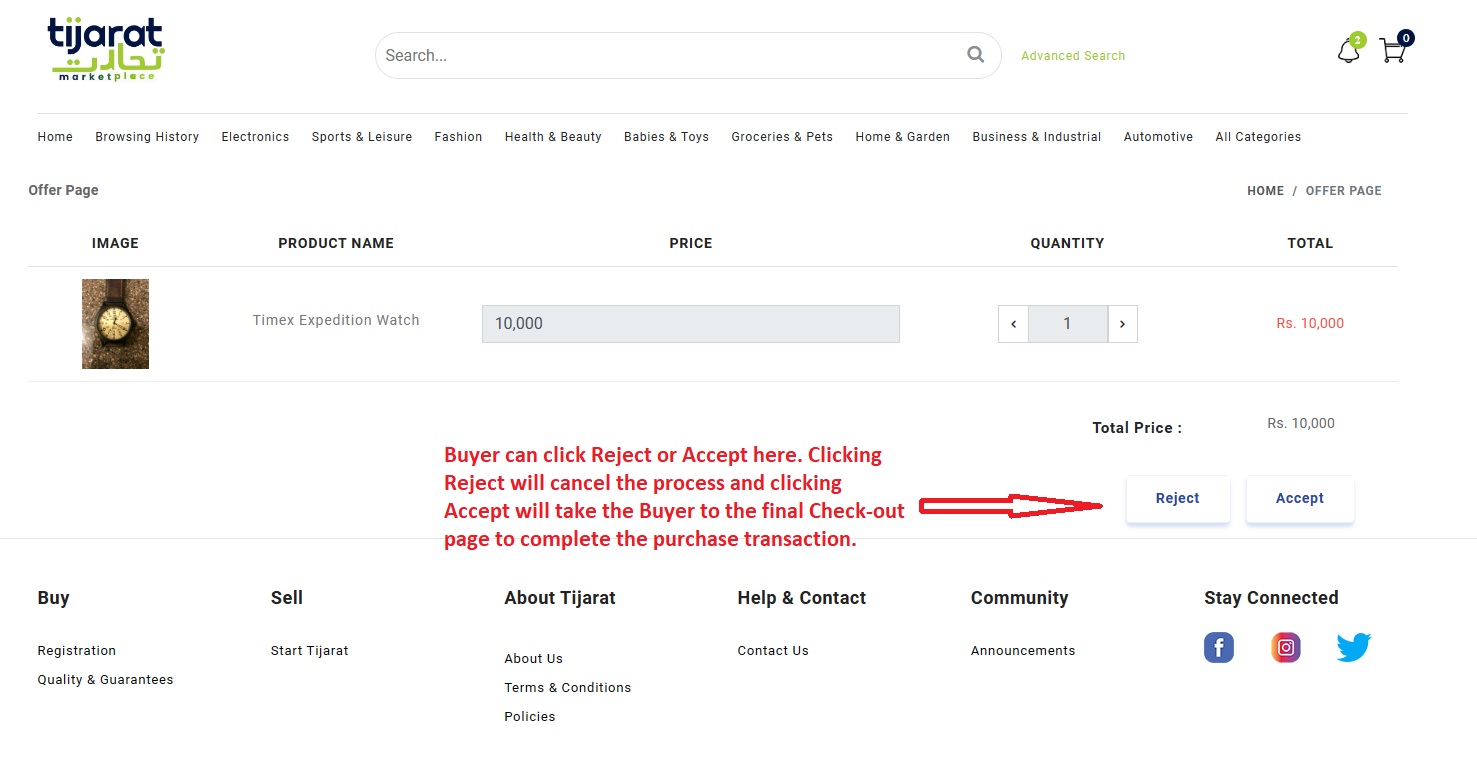
Task: Open All Categories menu
Action: click(x=1258, y=137)
